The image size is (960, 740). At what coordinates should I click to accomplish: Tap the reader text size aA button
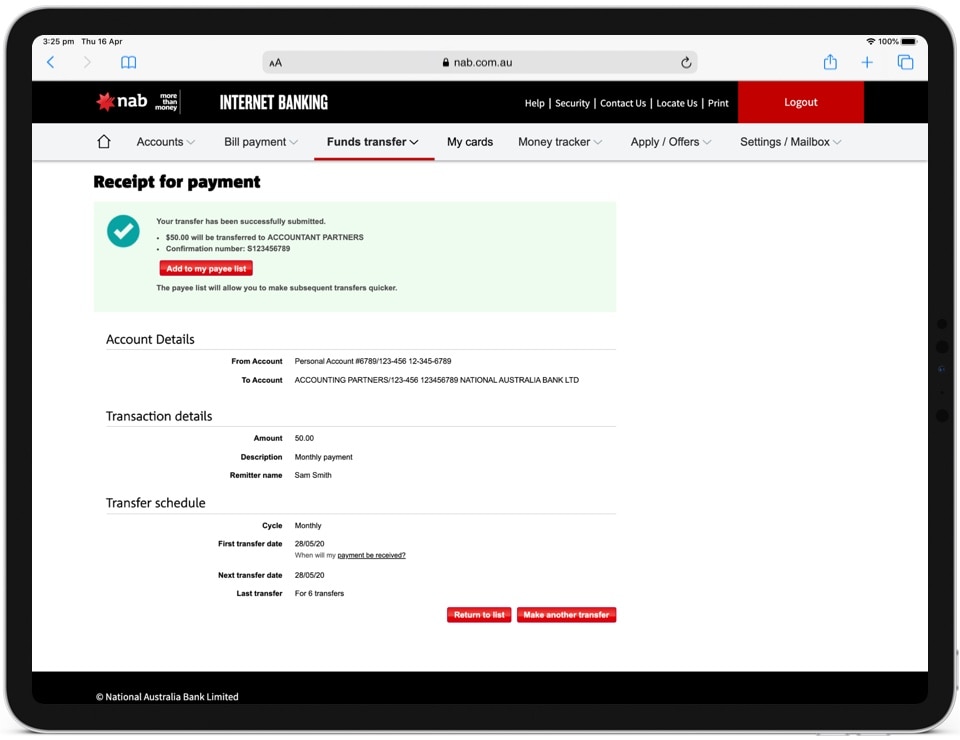(275, 62)
